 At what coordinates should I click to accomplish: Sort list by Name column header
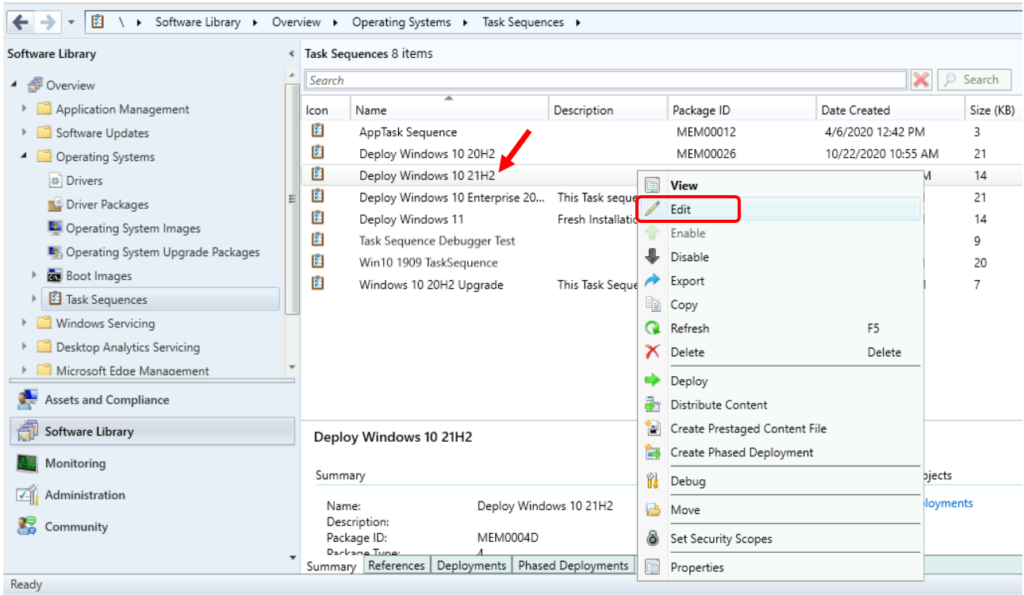[449, 110]
